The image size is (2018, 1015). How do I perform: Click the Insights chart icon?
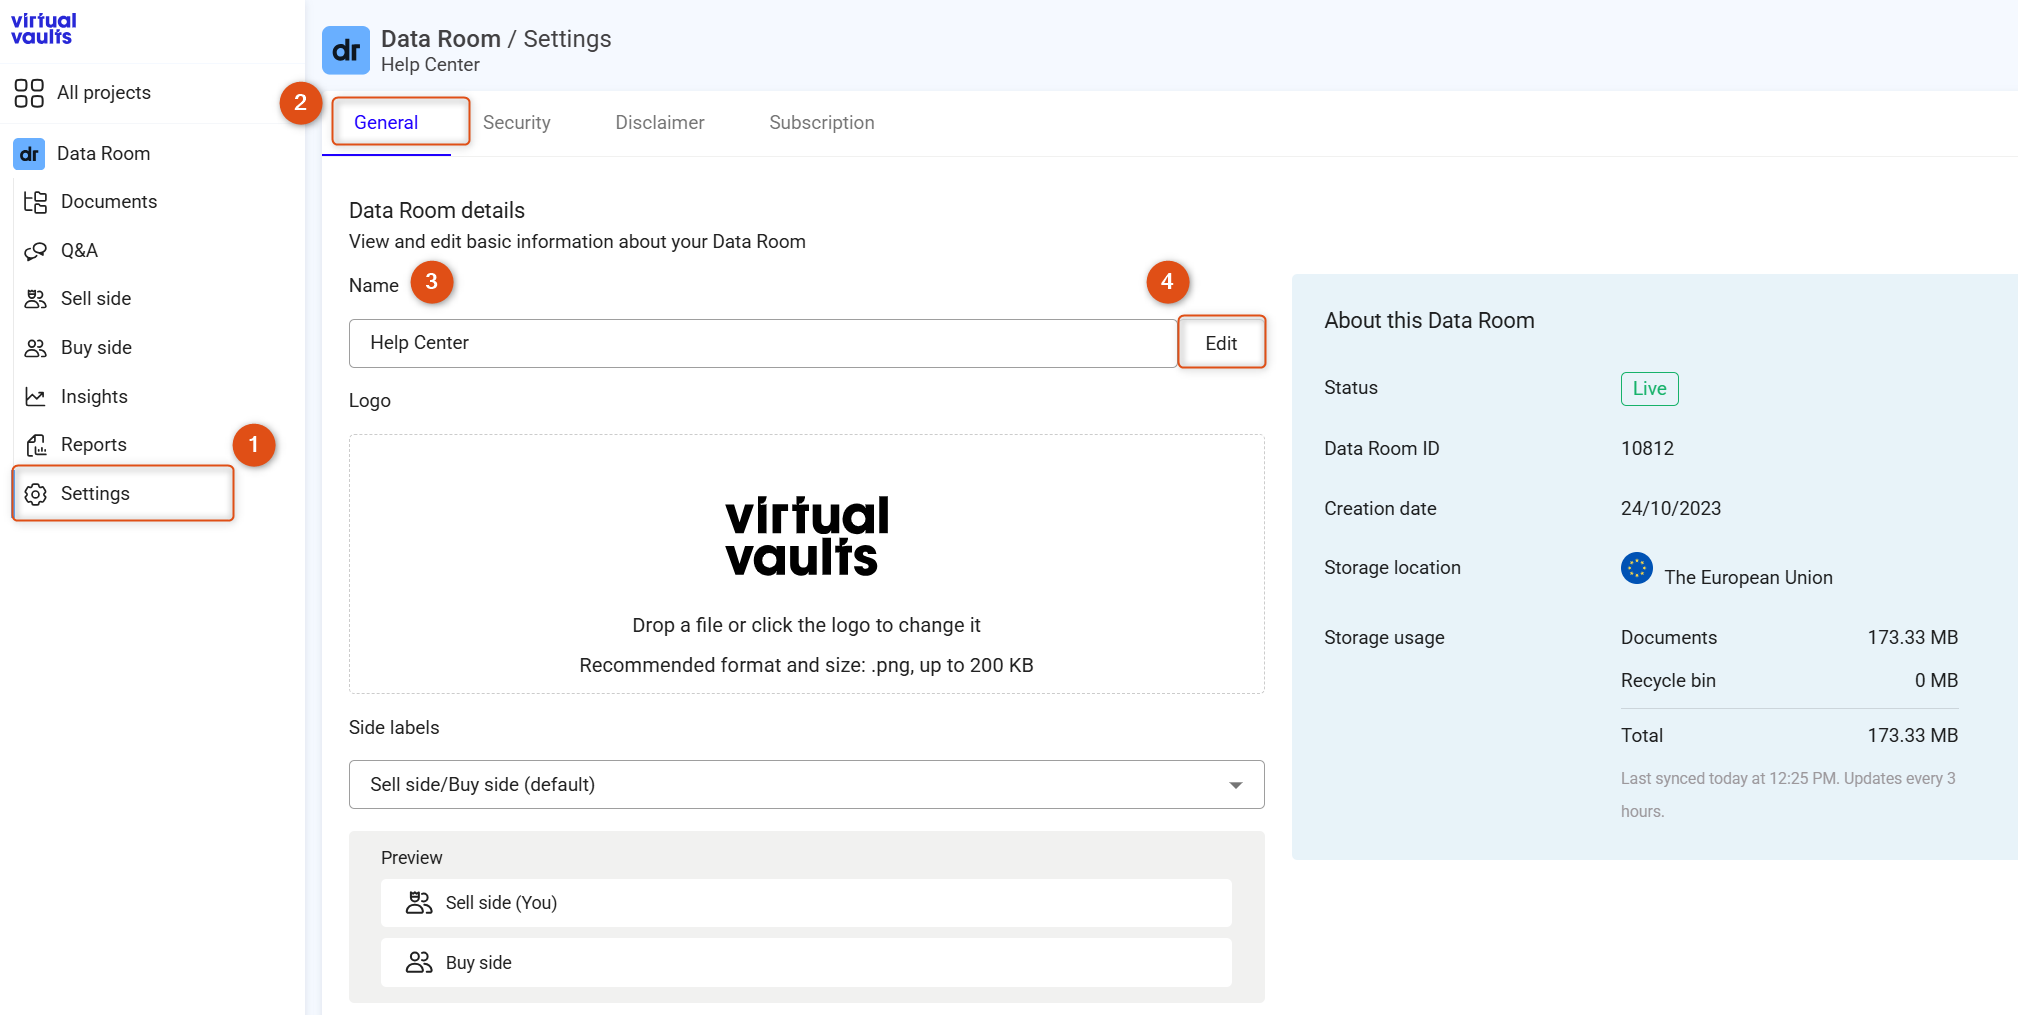click(36, 397)
